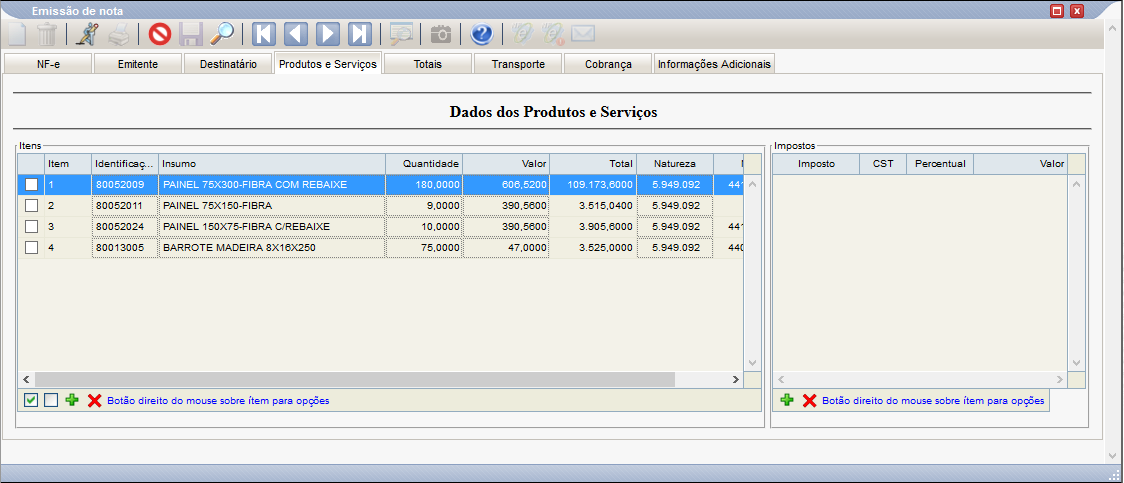Click the Percentual column header in Impostos
Image resolution: width=1124 pixels, height=483 pixels.
click(x=940, y=164)
